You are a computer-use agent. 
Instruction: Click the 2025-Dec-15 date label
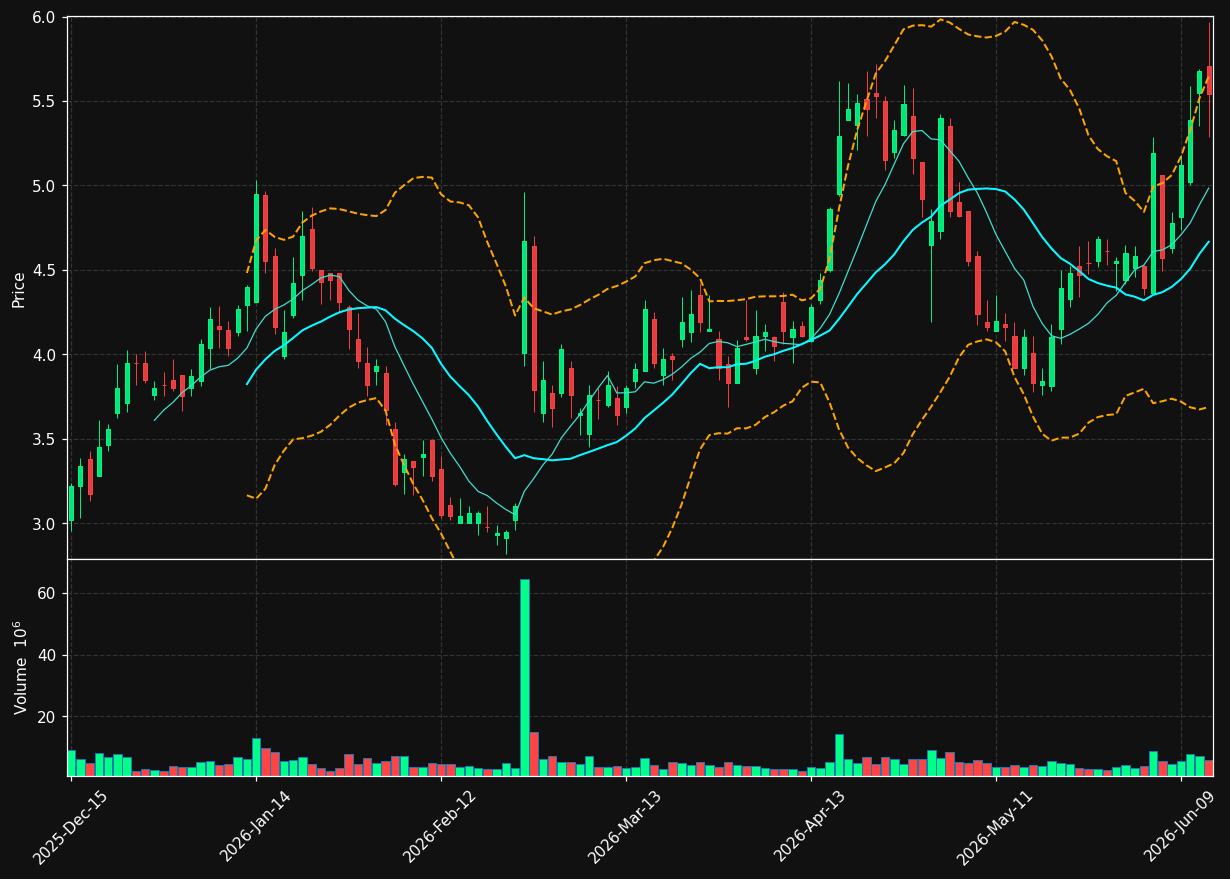pos(70,827)
